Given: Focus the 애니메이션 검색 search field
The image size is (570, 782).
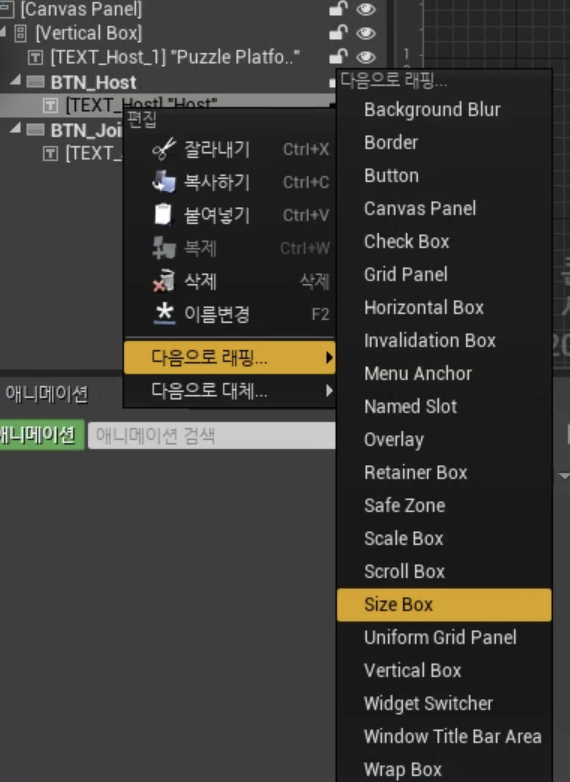Looking at the screenshot, I should [x=211, y=435].
